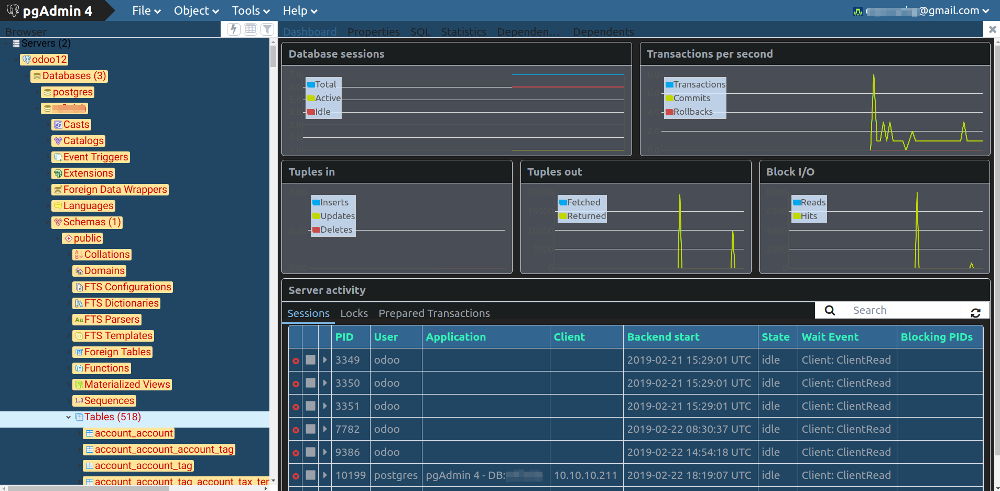
Task: Switch to the Statistics tab
Action: click(x=464, y=32)
